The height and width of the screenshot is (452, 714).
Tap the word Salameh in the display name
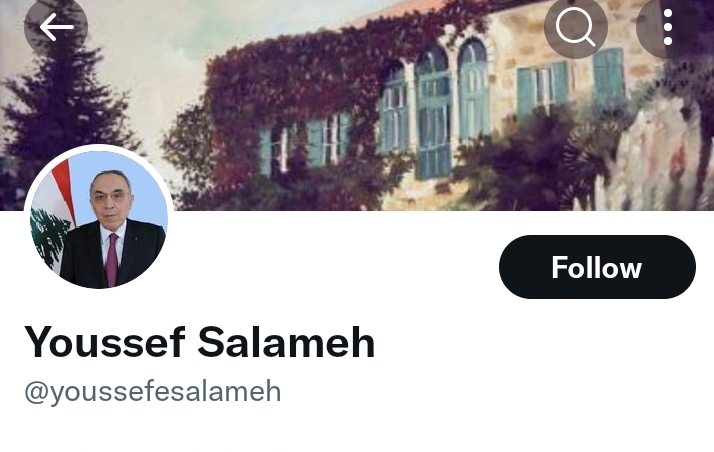[x=286, y=342]
